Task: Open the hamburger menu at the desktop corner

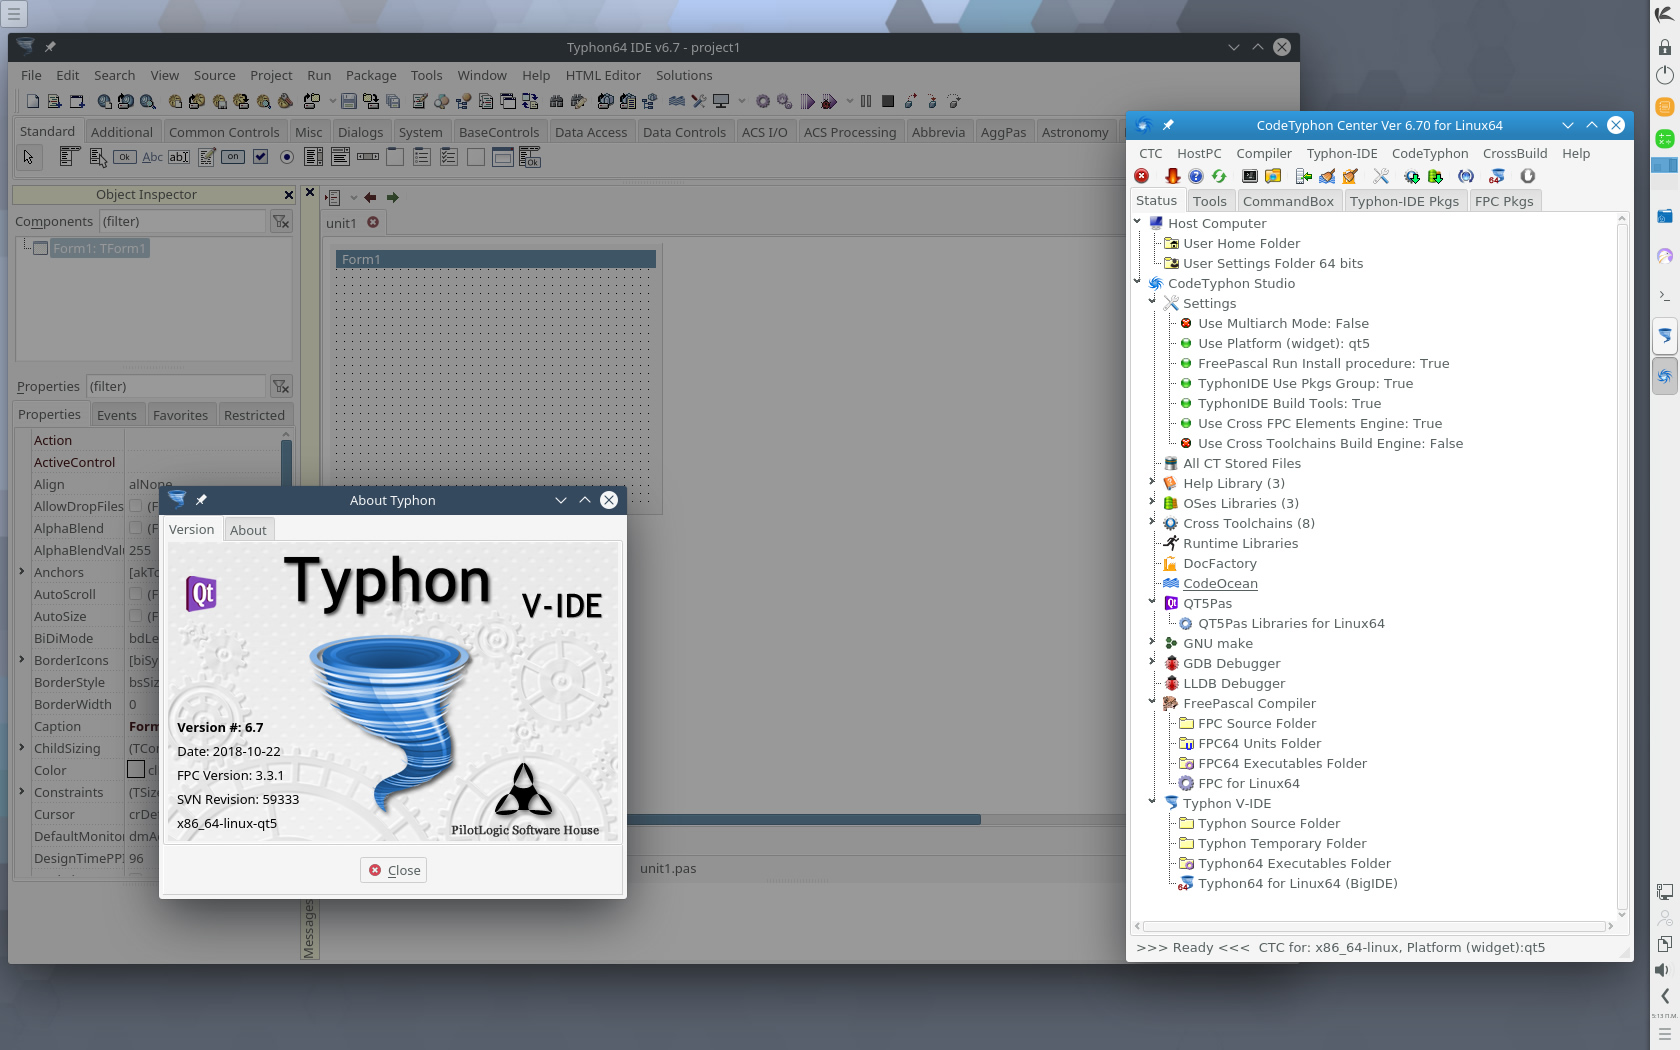Action: point(14,14)
